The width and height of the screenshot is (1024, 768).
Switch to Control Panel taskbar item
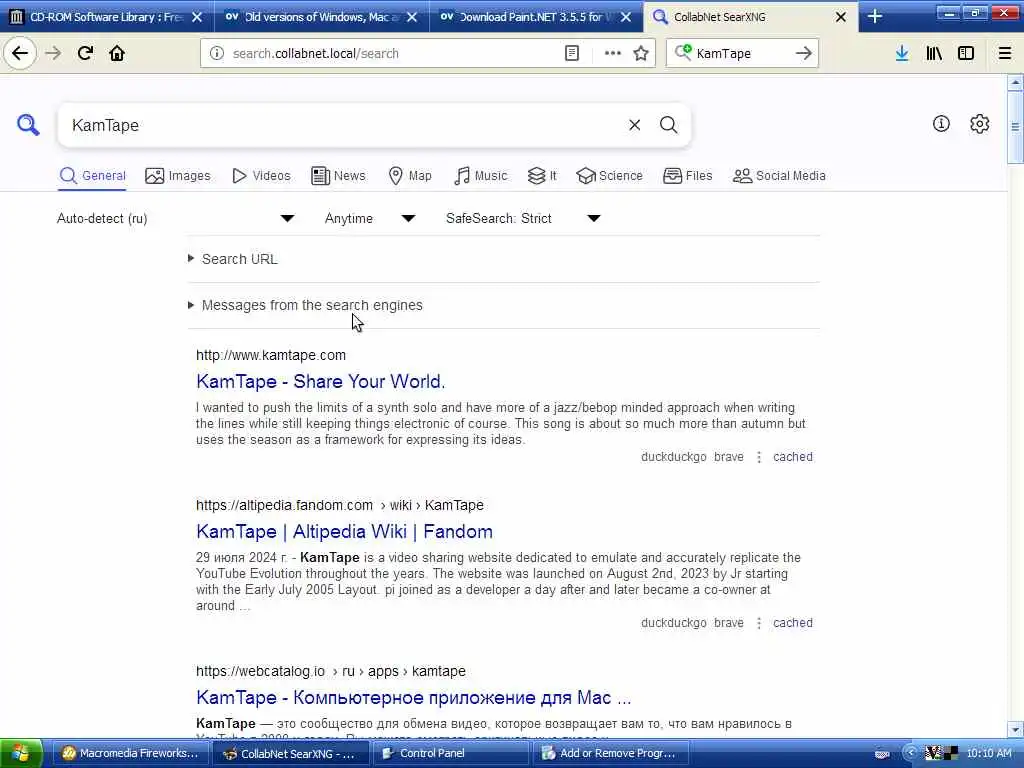[x=450, y=753]
